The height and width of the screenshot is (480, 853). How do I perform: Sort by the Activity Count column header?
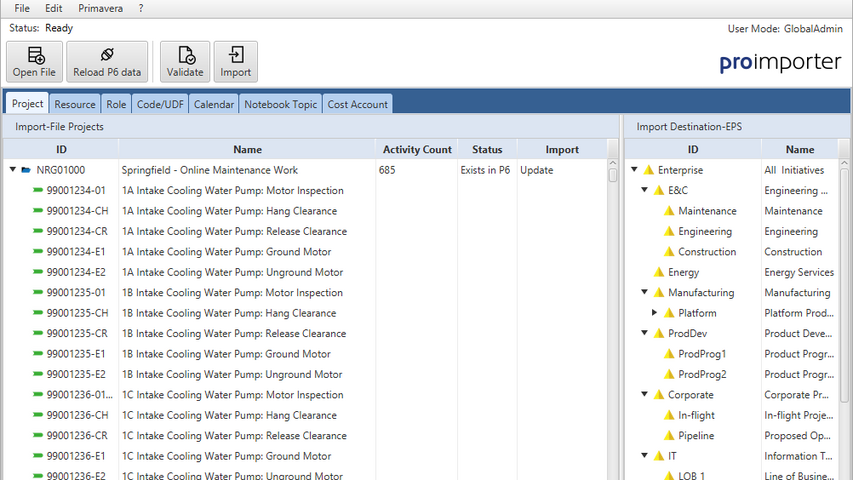(x=417, y=149)
